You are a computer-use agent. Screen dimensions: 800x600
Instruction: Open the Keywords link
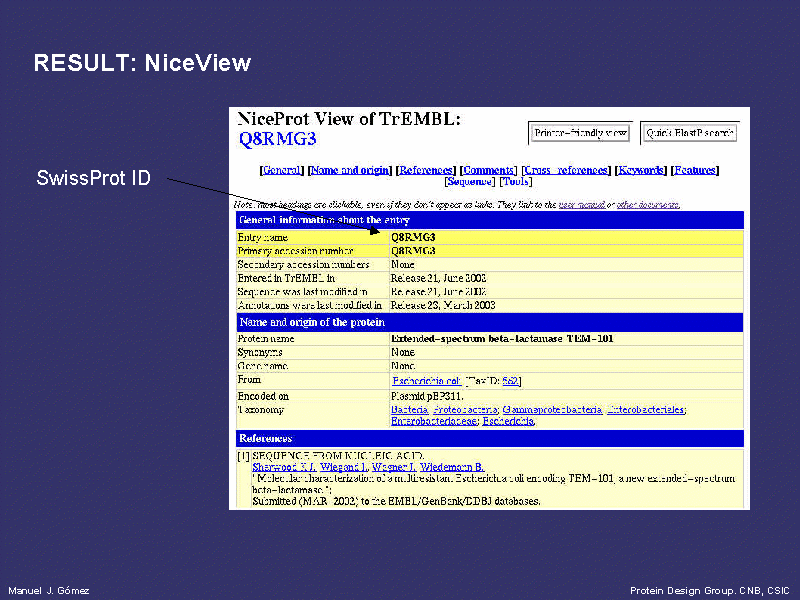pos(641,170)
